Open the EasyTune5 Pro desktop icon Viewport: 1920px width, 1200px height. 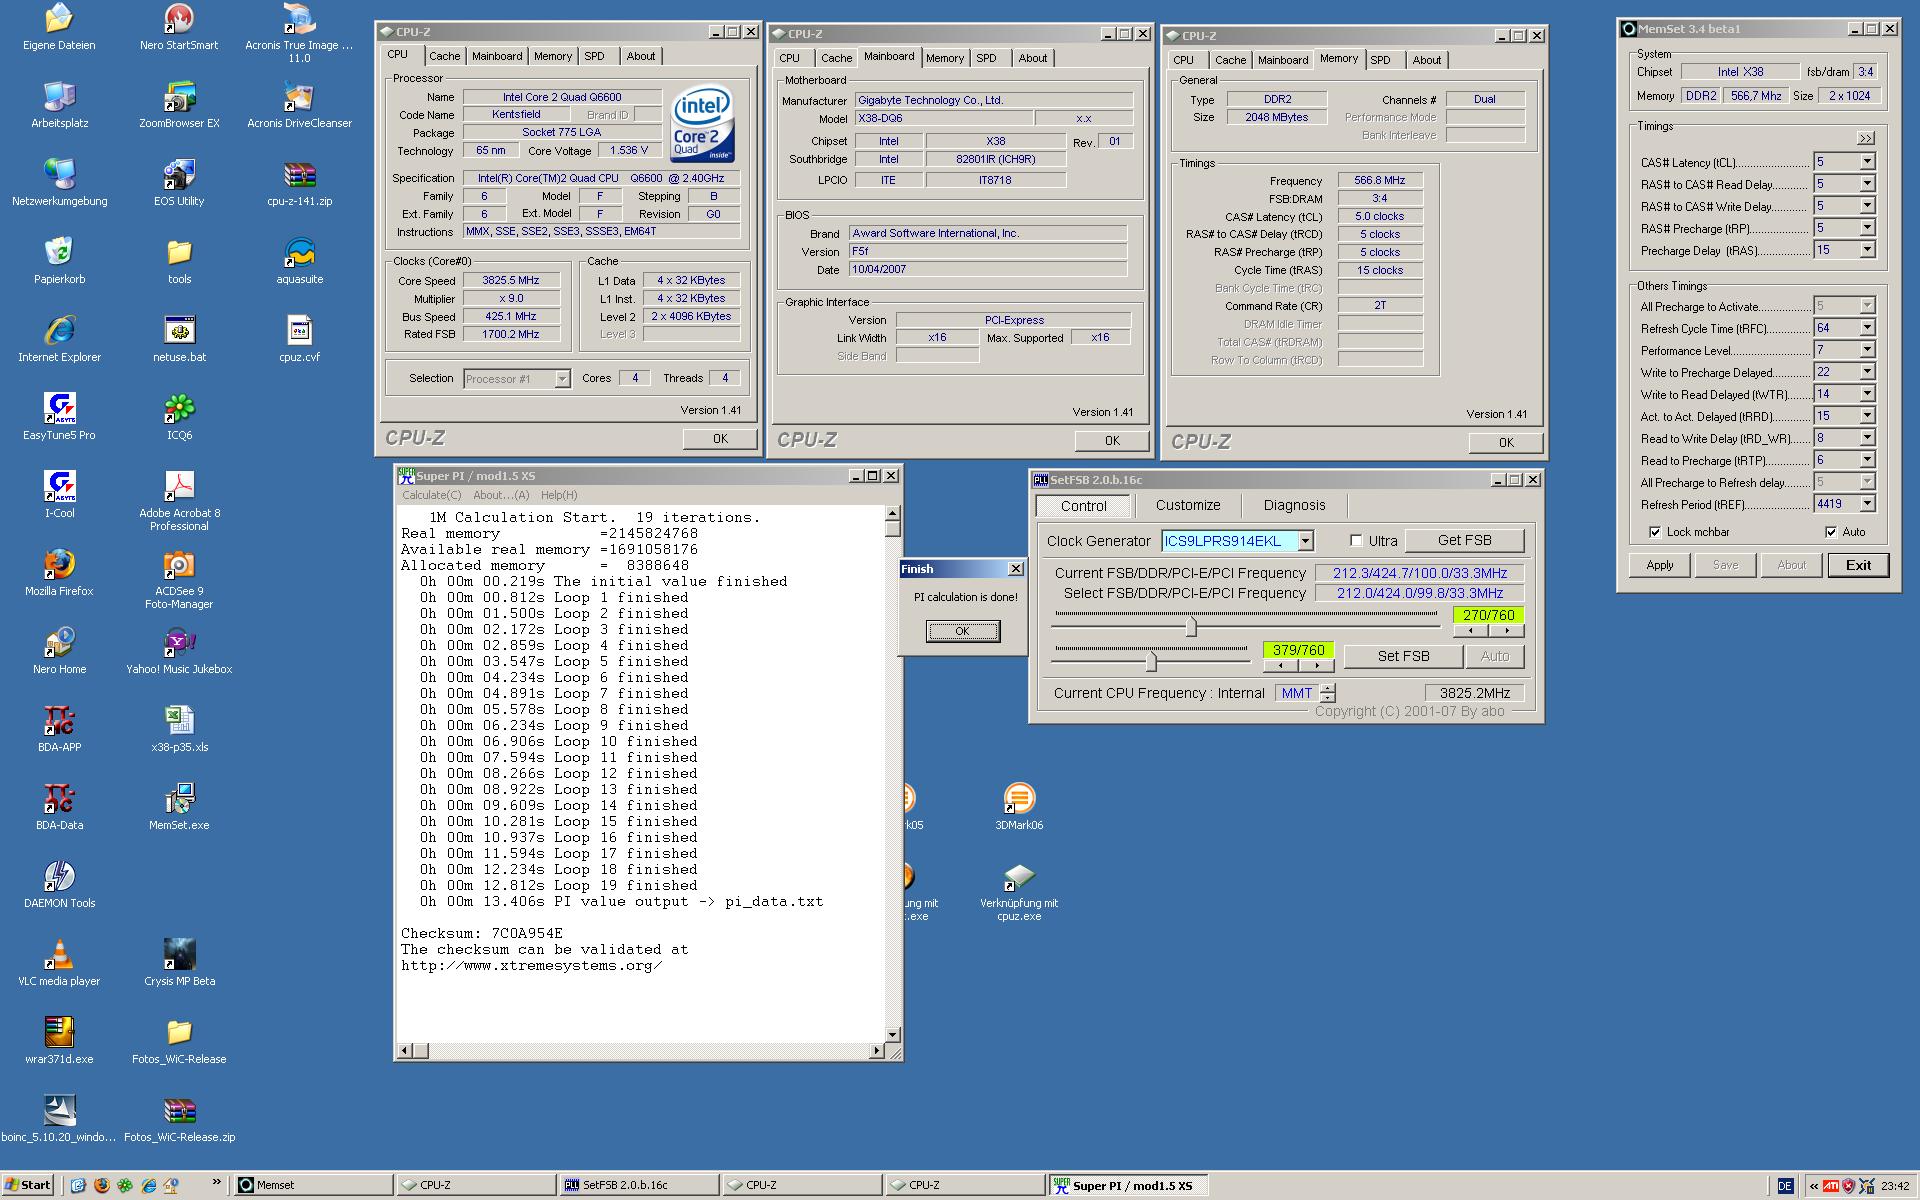point(59,417)
